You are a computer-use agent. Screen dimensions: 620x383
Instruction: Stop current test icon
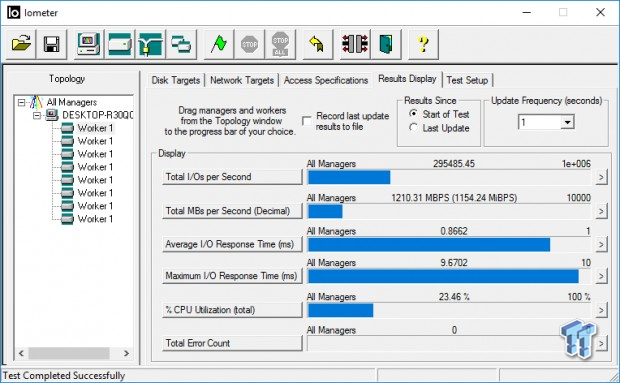pyautogui.click(x=249, y=44)
